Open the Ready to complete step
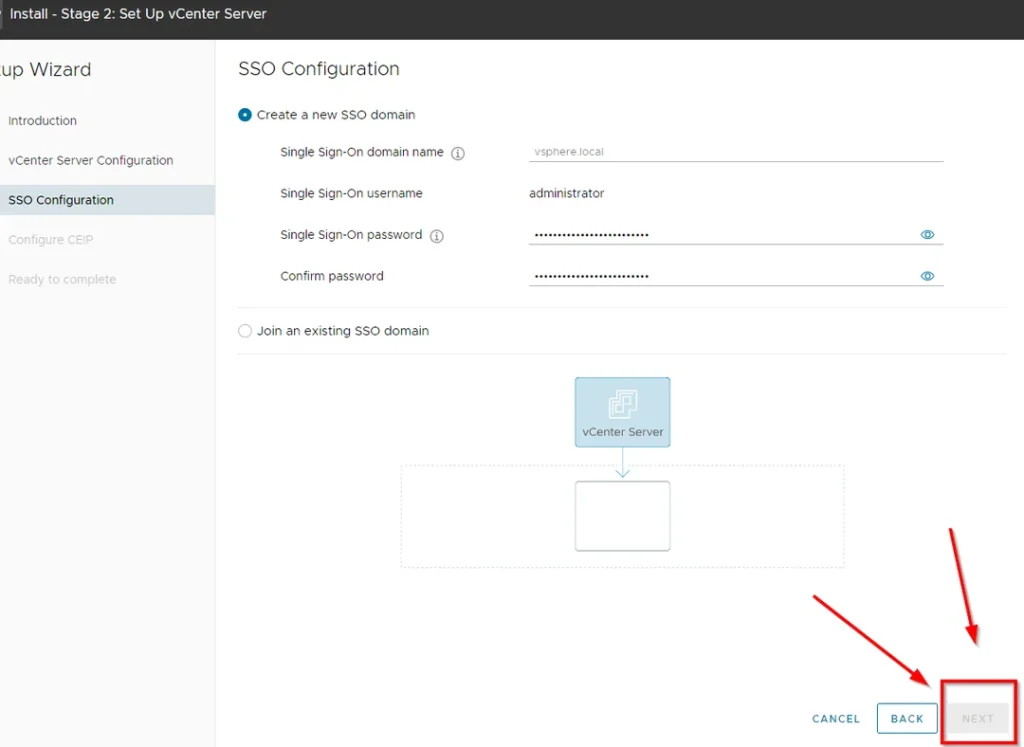 [62, 280]
